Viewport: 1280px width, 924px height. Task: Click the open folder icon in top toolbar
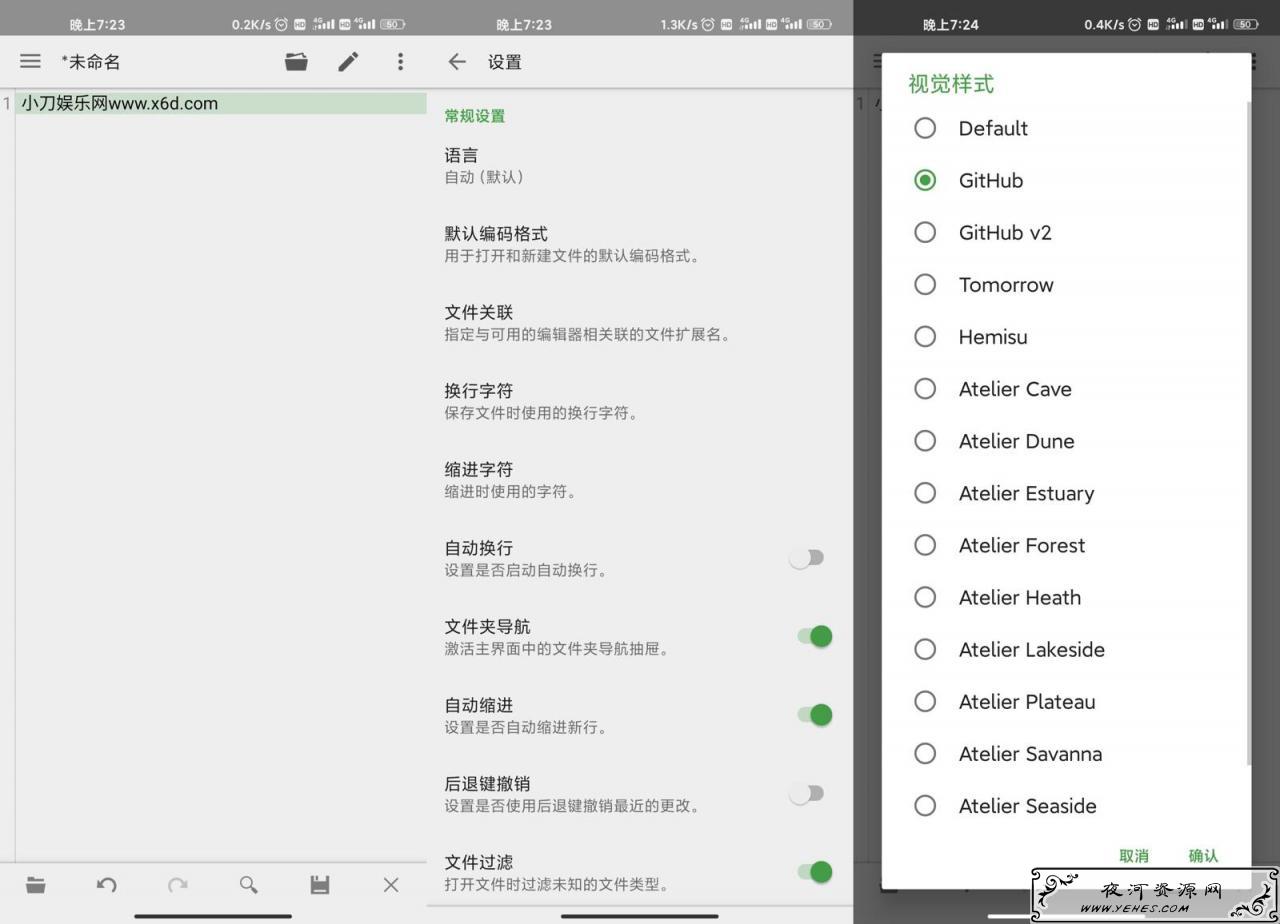(296, 62)
